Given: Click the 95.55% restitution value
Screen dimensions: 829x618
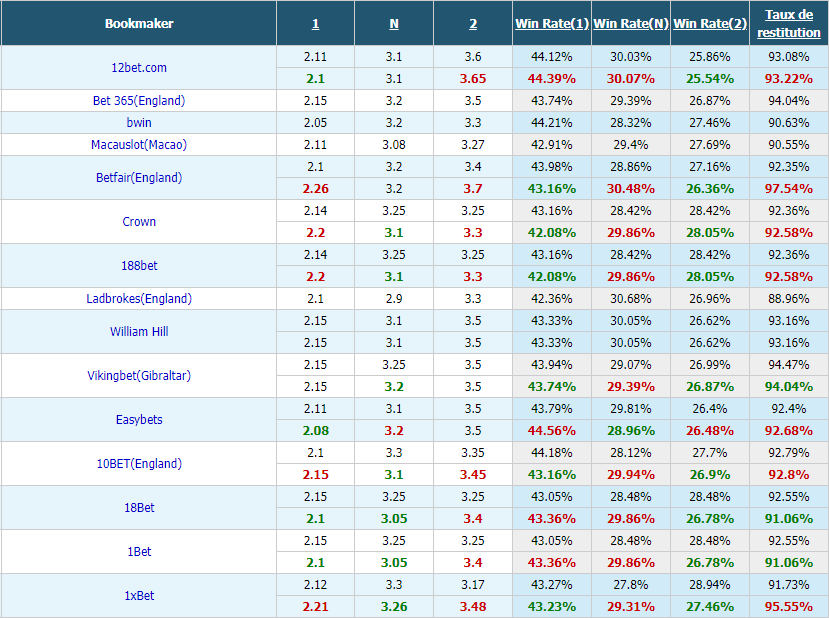Looking at the screenshot, I should [x=789, y=607].
